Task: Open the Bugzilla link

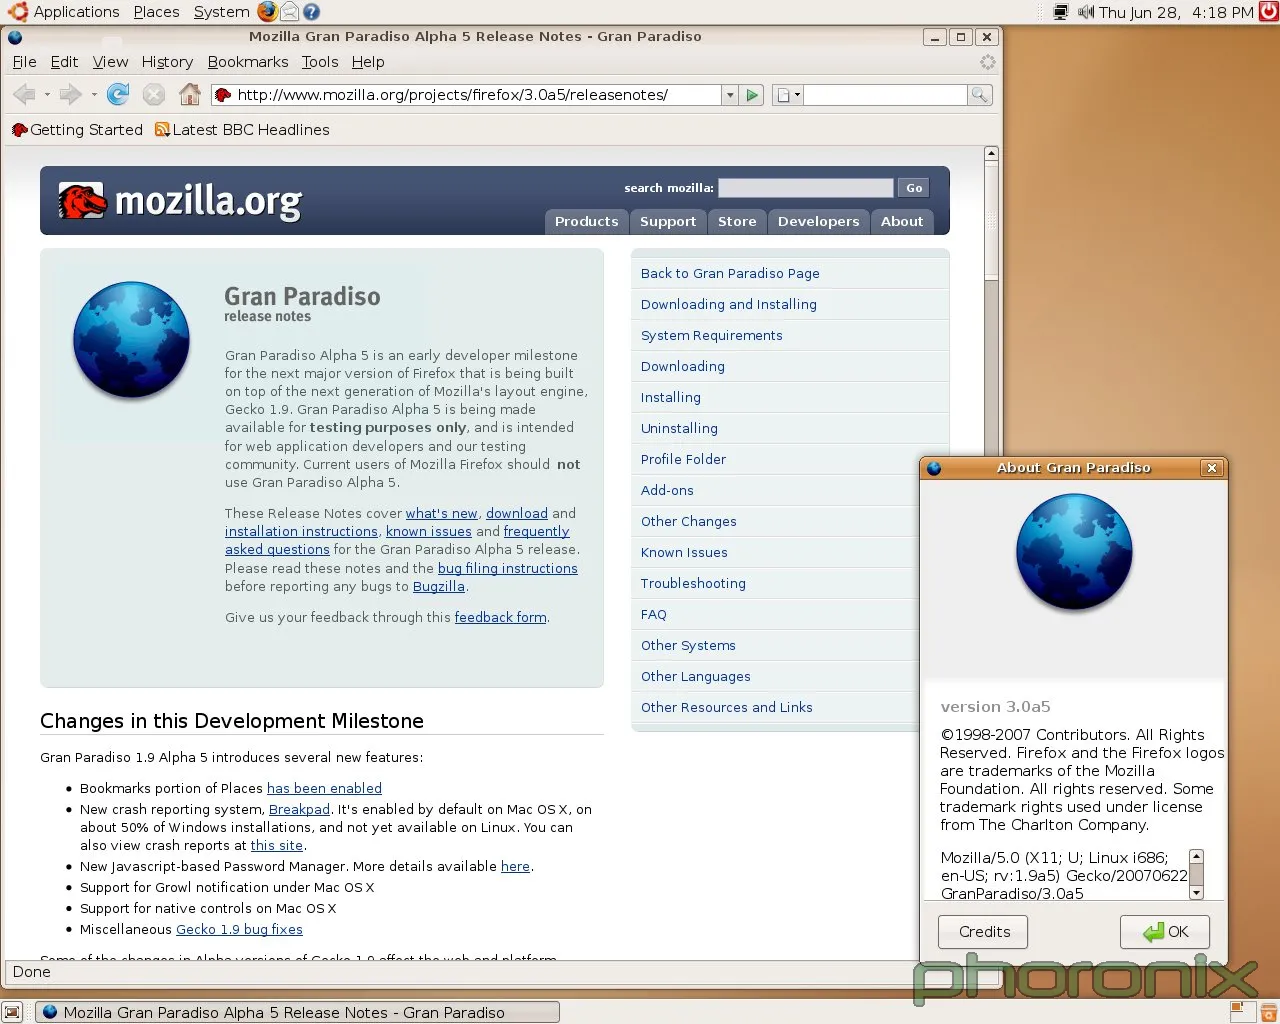Action: tap(439, 586)
